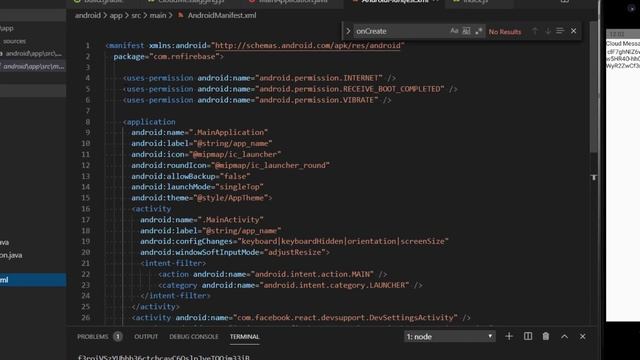Screen dimensions: 640x360
Task: Toggle Find in Selection icon
Action: (x=560, y=31)
